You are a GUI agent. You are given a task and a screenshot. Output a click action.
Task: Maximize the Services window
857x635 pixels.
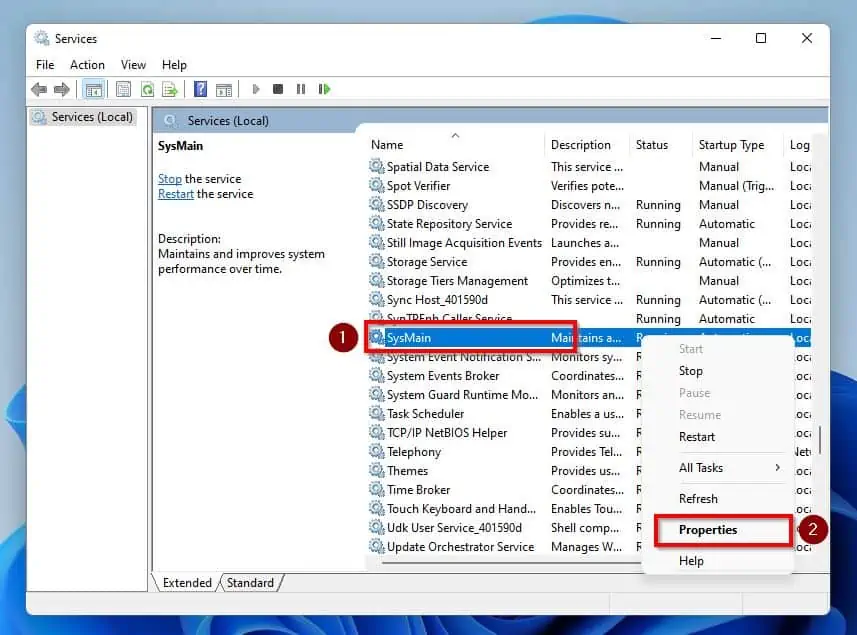(761, 38)
